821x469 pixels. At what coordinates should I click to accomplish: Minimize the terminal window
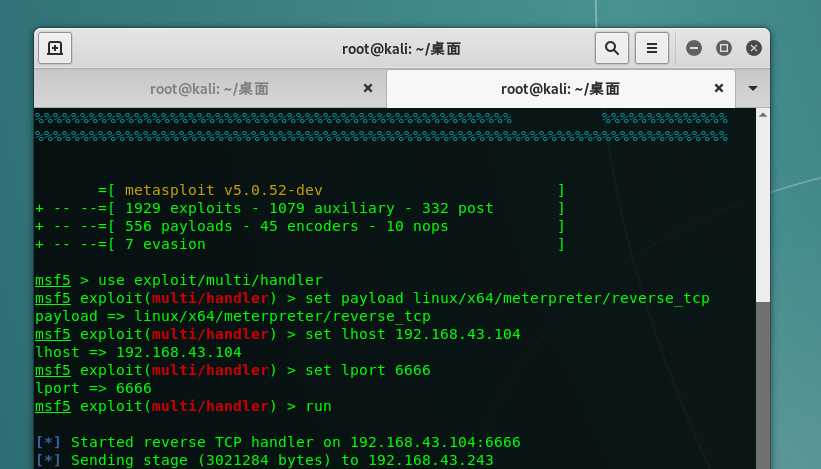click(694, 48)
